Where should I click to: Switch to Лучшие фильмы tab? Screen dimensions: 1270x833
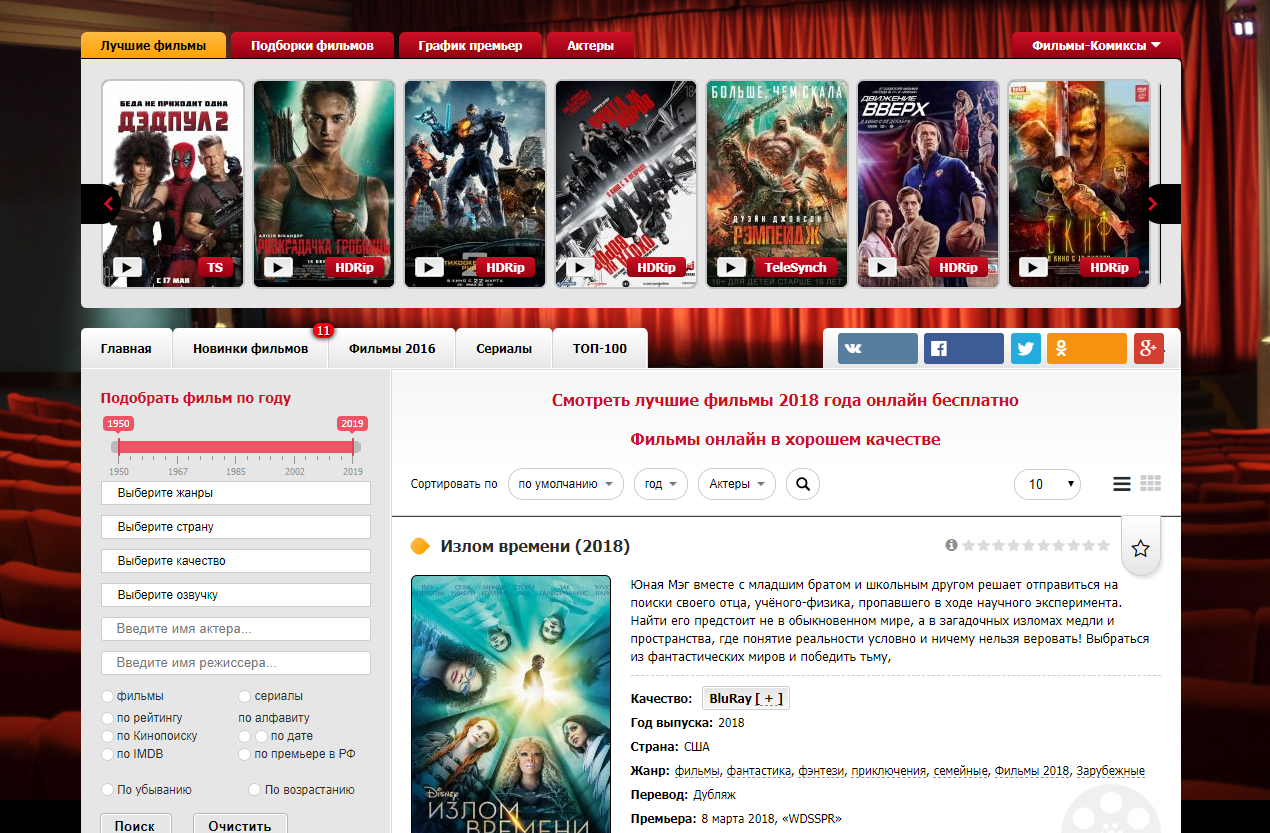click(x=153, y=45)
